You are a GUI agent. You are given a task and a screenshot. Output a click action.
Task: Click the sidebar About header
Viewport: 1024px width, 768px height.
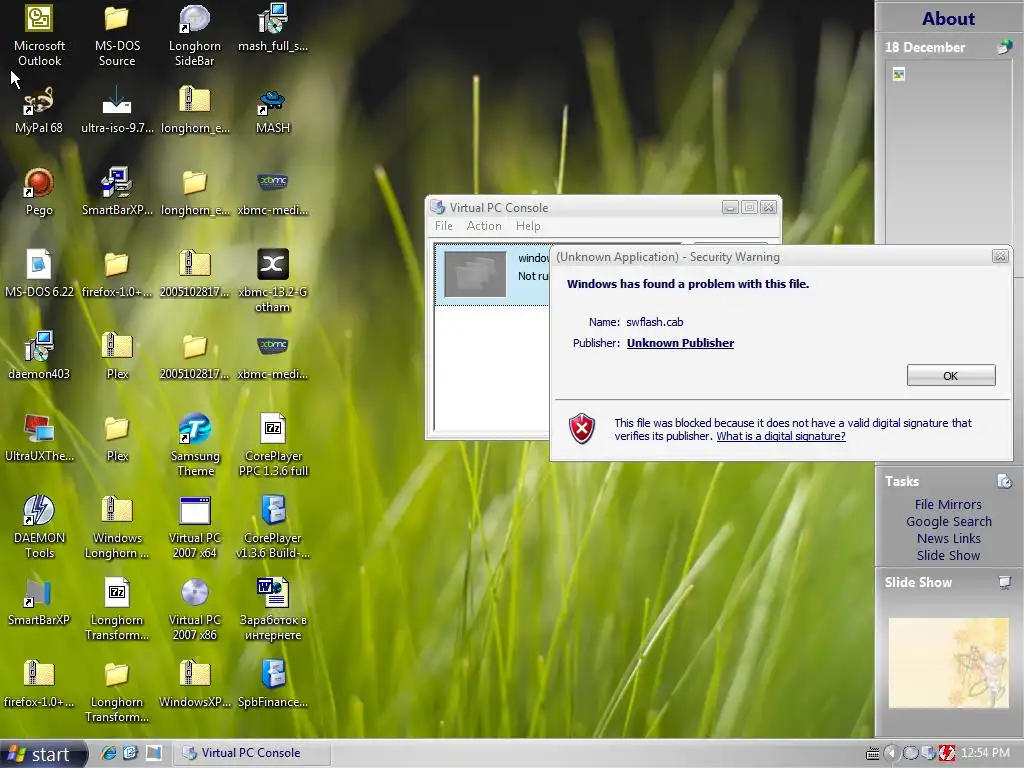(x=948, y=18)
